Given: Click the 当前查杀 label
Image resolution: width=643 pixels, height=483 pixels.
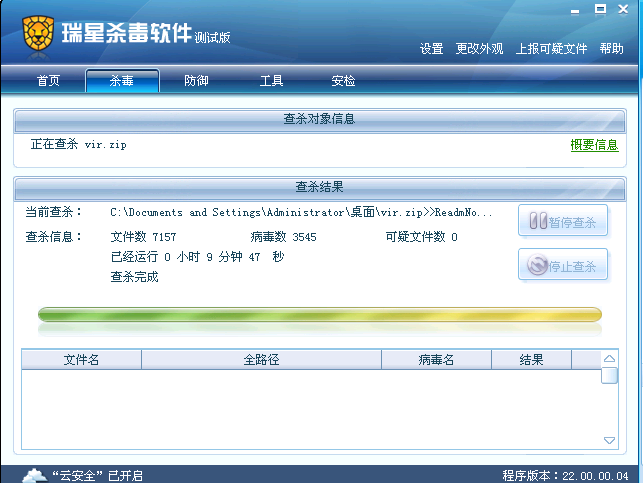Looking at the screenshot, I should (x=53, y=212).
